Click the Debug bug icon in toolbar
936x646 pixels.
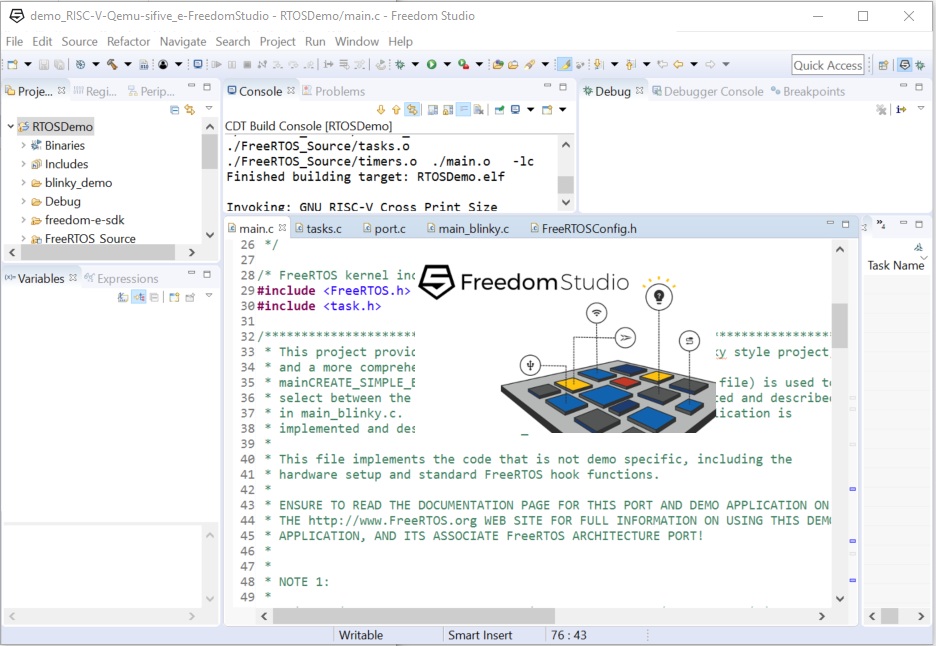(399, 64)
